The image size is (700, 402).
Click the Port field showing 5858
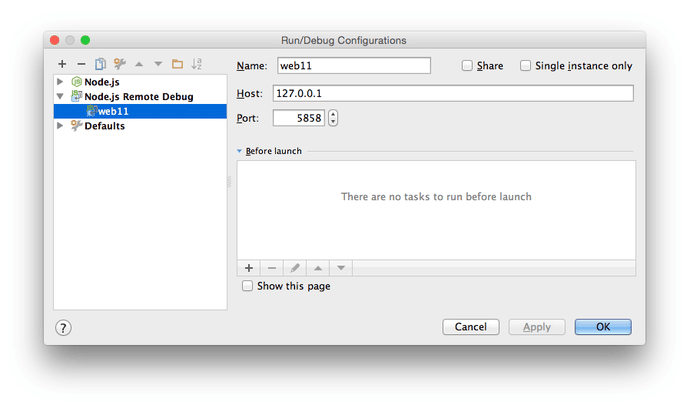(x=299, y=118)
